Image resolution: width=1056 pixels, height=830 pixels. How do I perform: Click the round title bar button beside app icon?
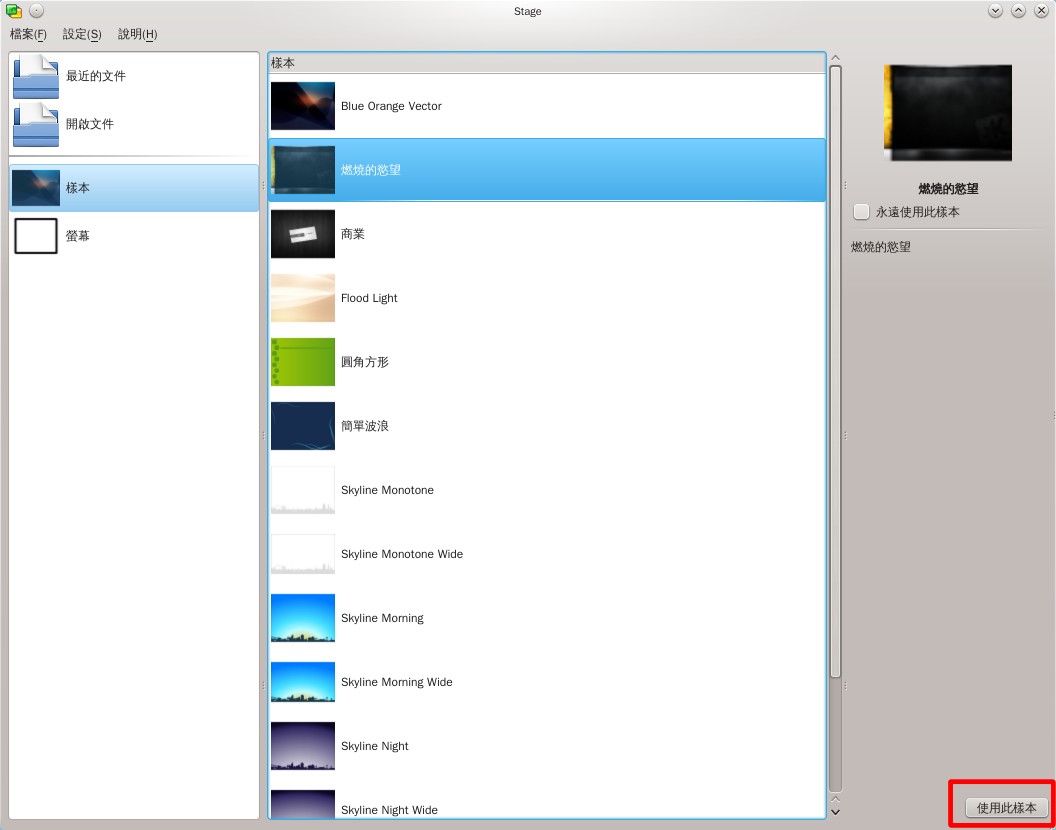(36, 11)
